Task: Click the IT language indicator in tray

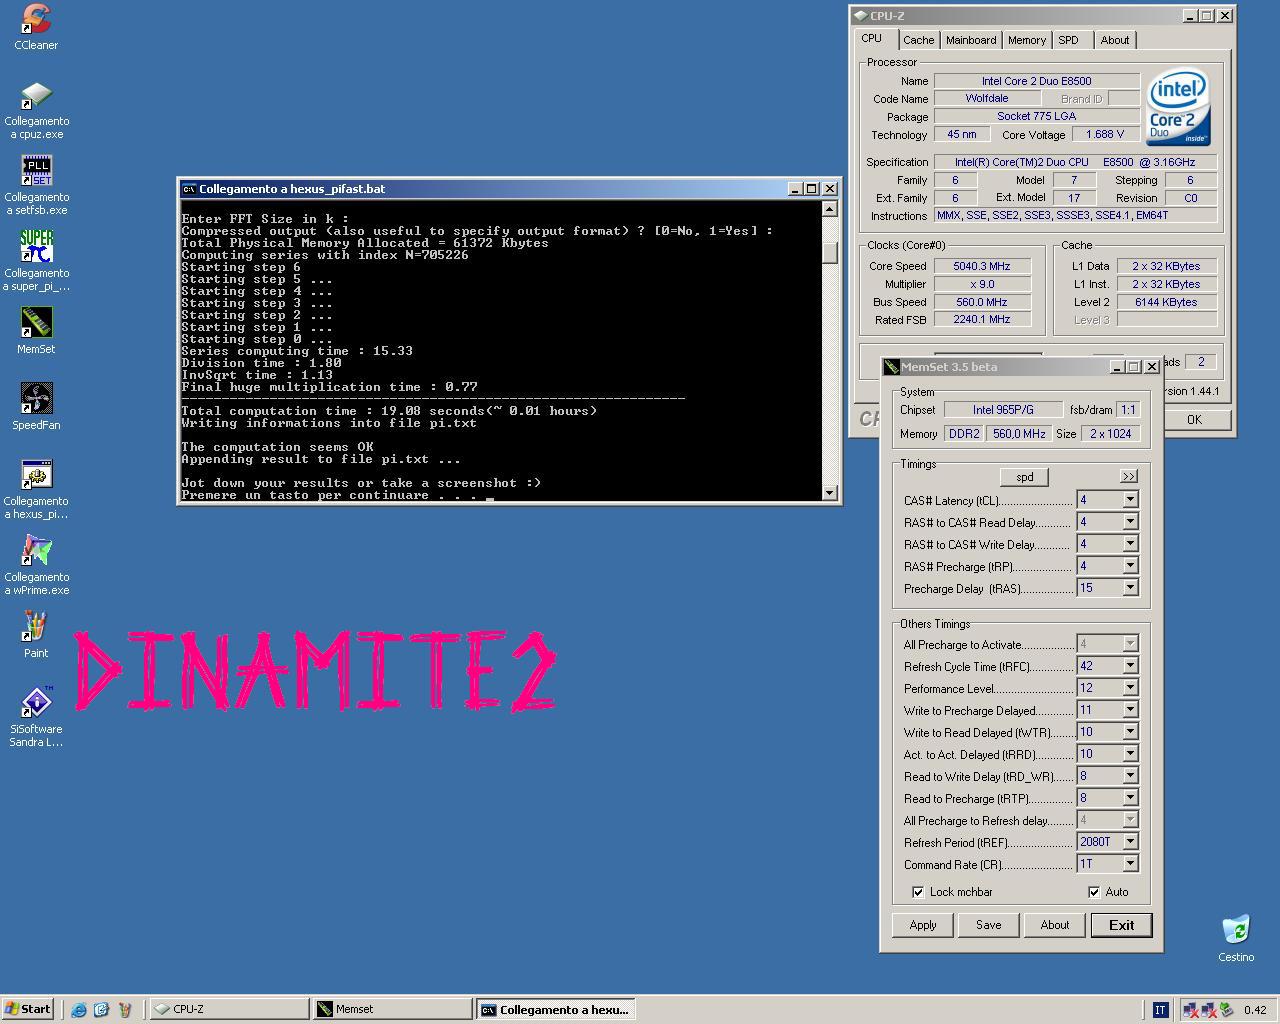Action: [1160, 1009]
